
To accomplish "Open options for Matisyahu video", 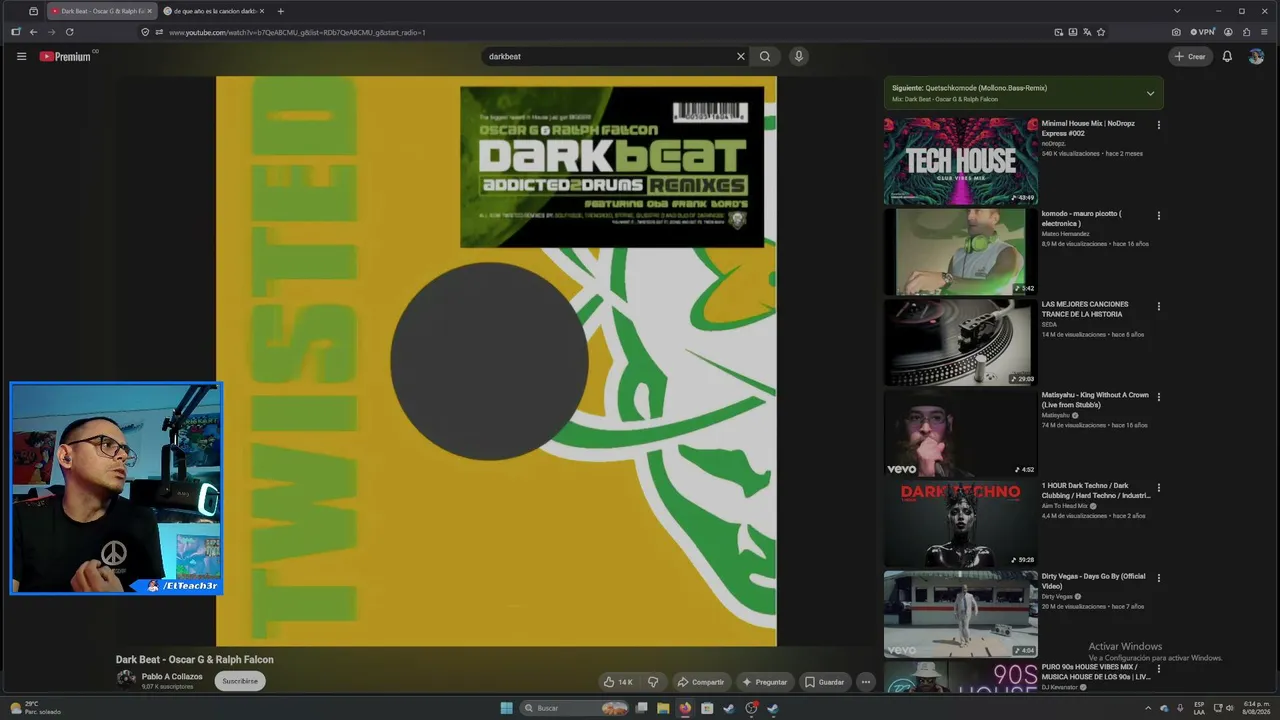I will pyautogui.click(x=1159, y=397).
